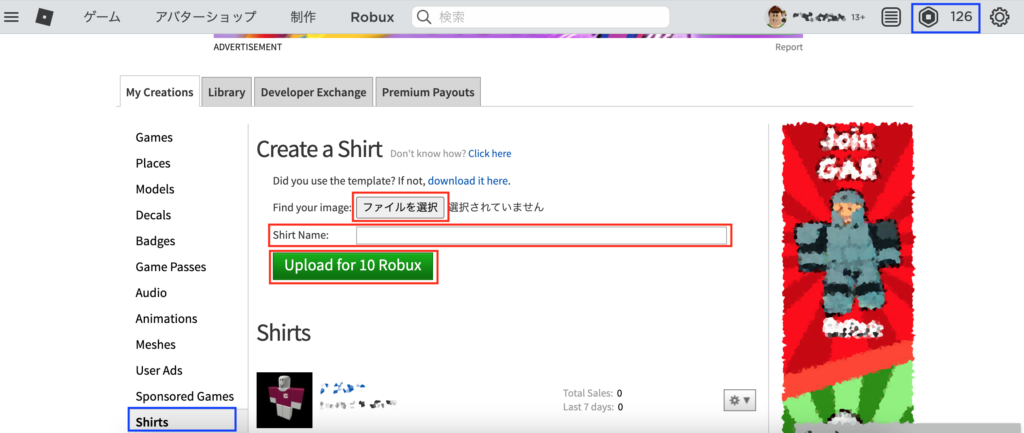Screen dimensions: 1024x433
Task: Click the Total Sales: 0 text
Action: 592,393
